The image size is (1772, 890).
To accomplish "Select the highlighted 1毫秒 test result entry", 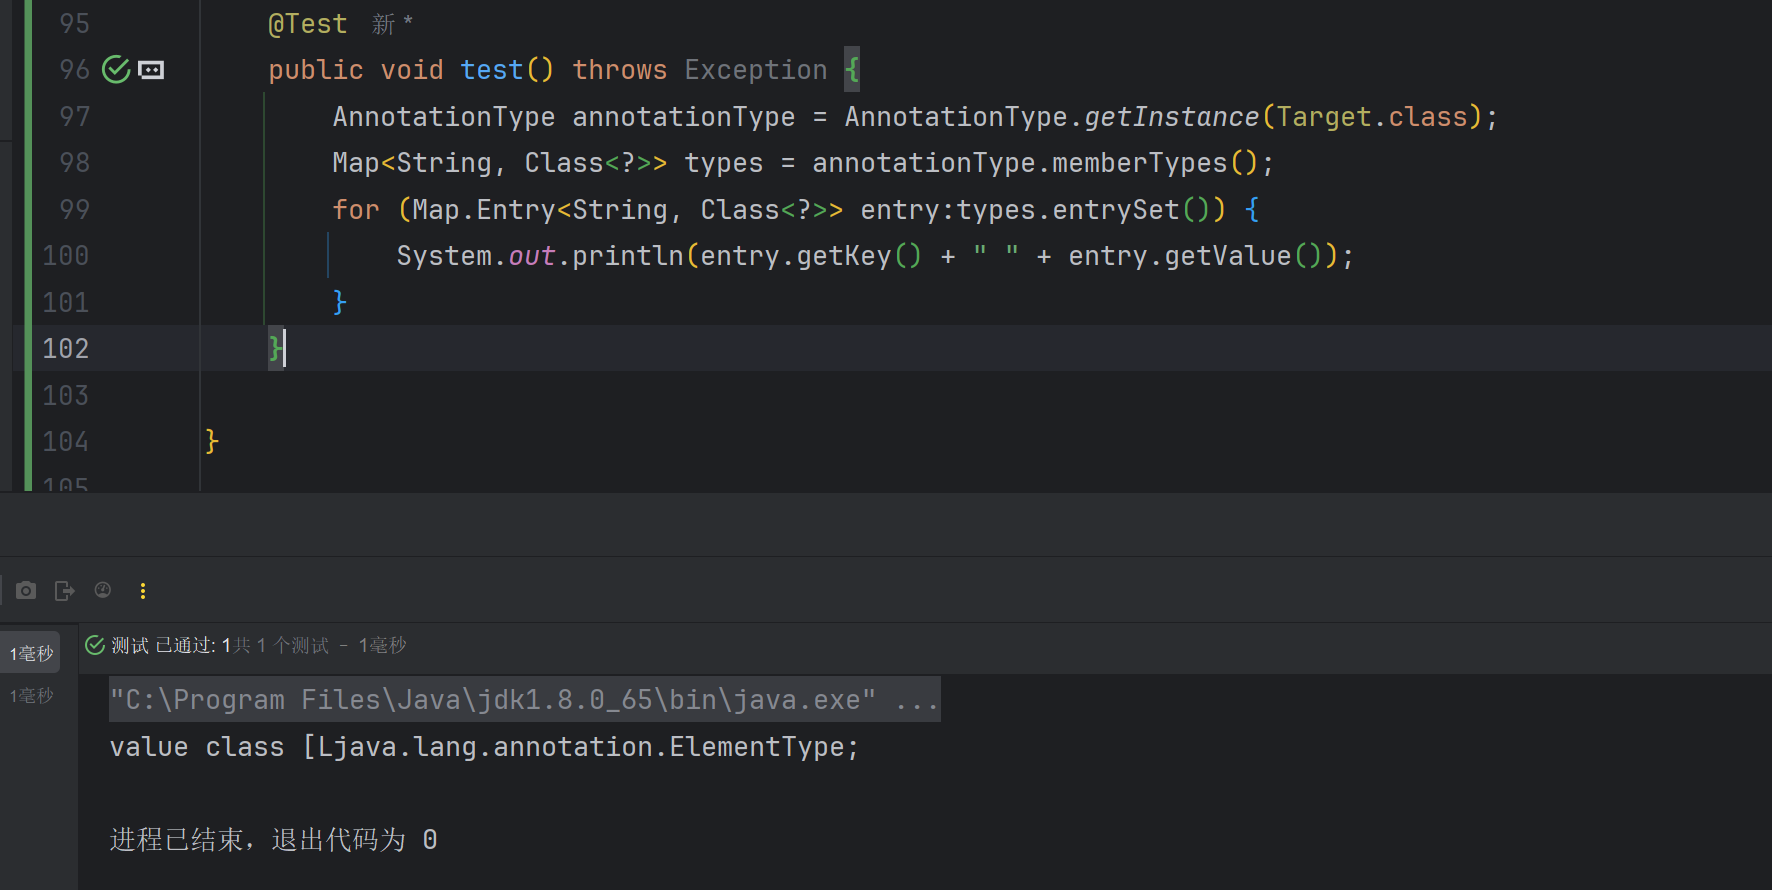I will (x=31, y=653).
